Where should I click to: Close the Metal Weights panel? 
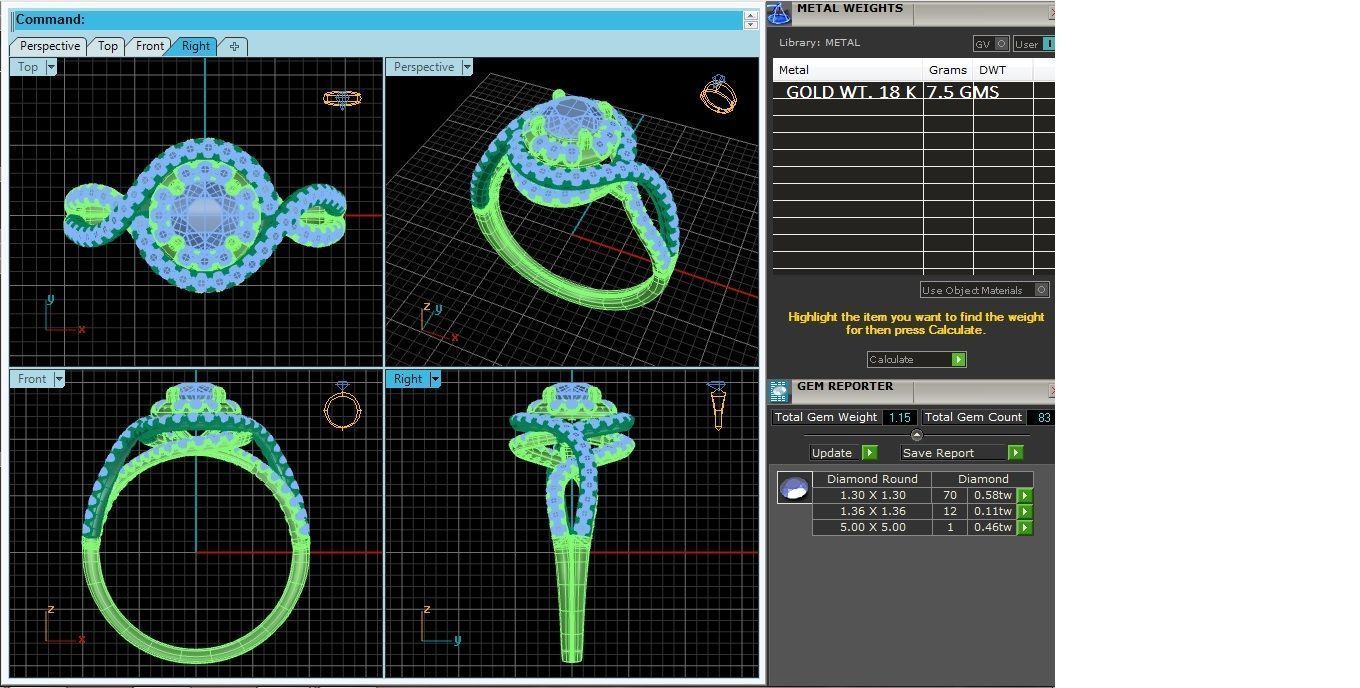[1051, 13]
